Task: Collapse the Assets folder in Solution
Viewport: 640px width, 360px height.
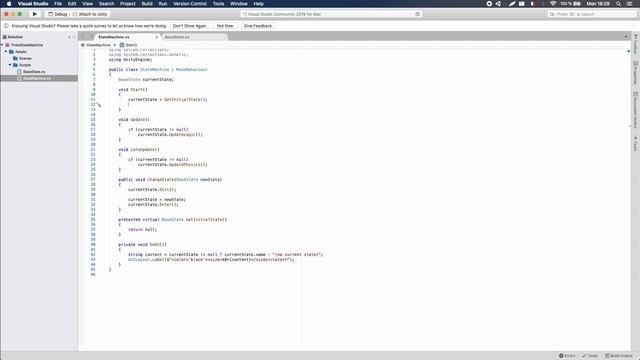Action: 6,52
